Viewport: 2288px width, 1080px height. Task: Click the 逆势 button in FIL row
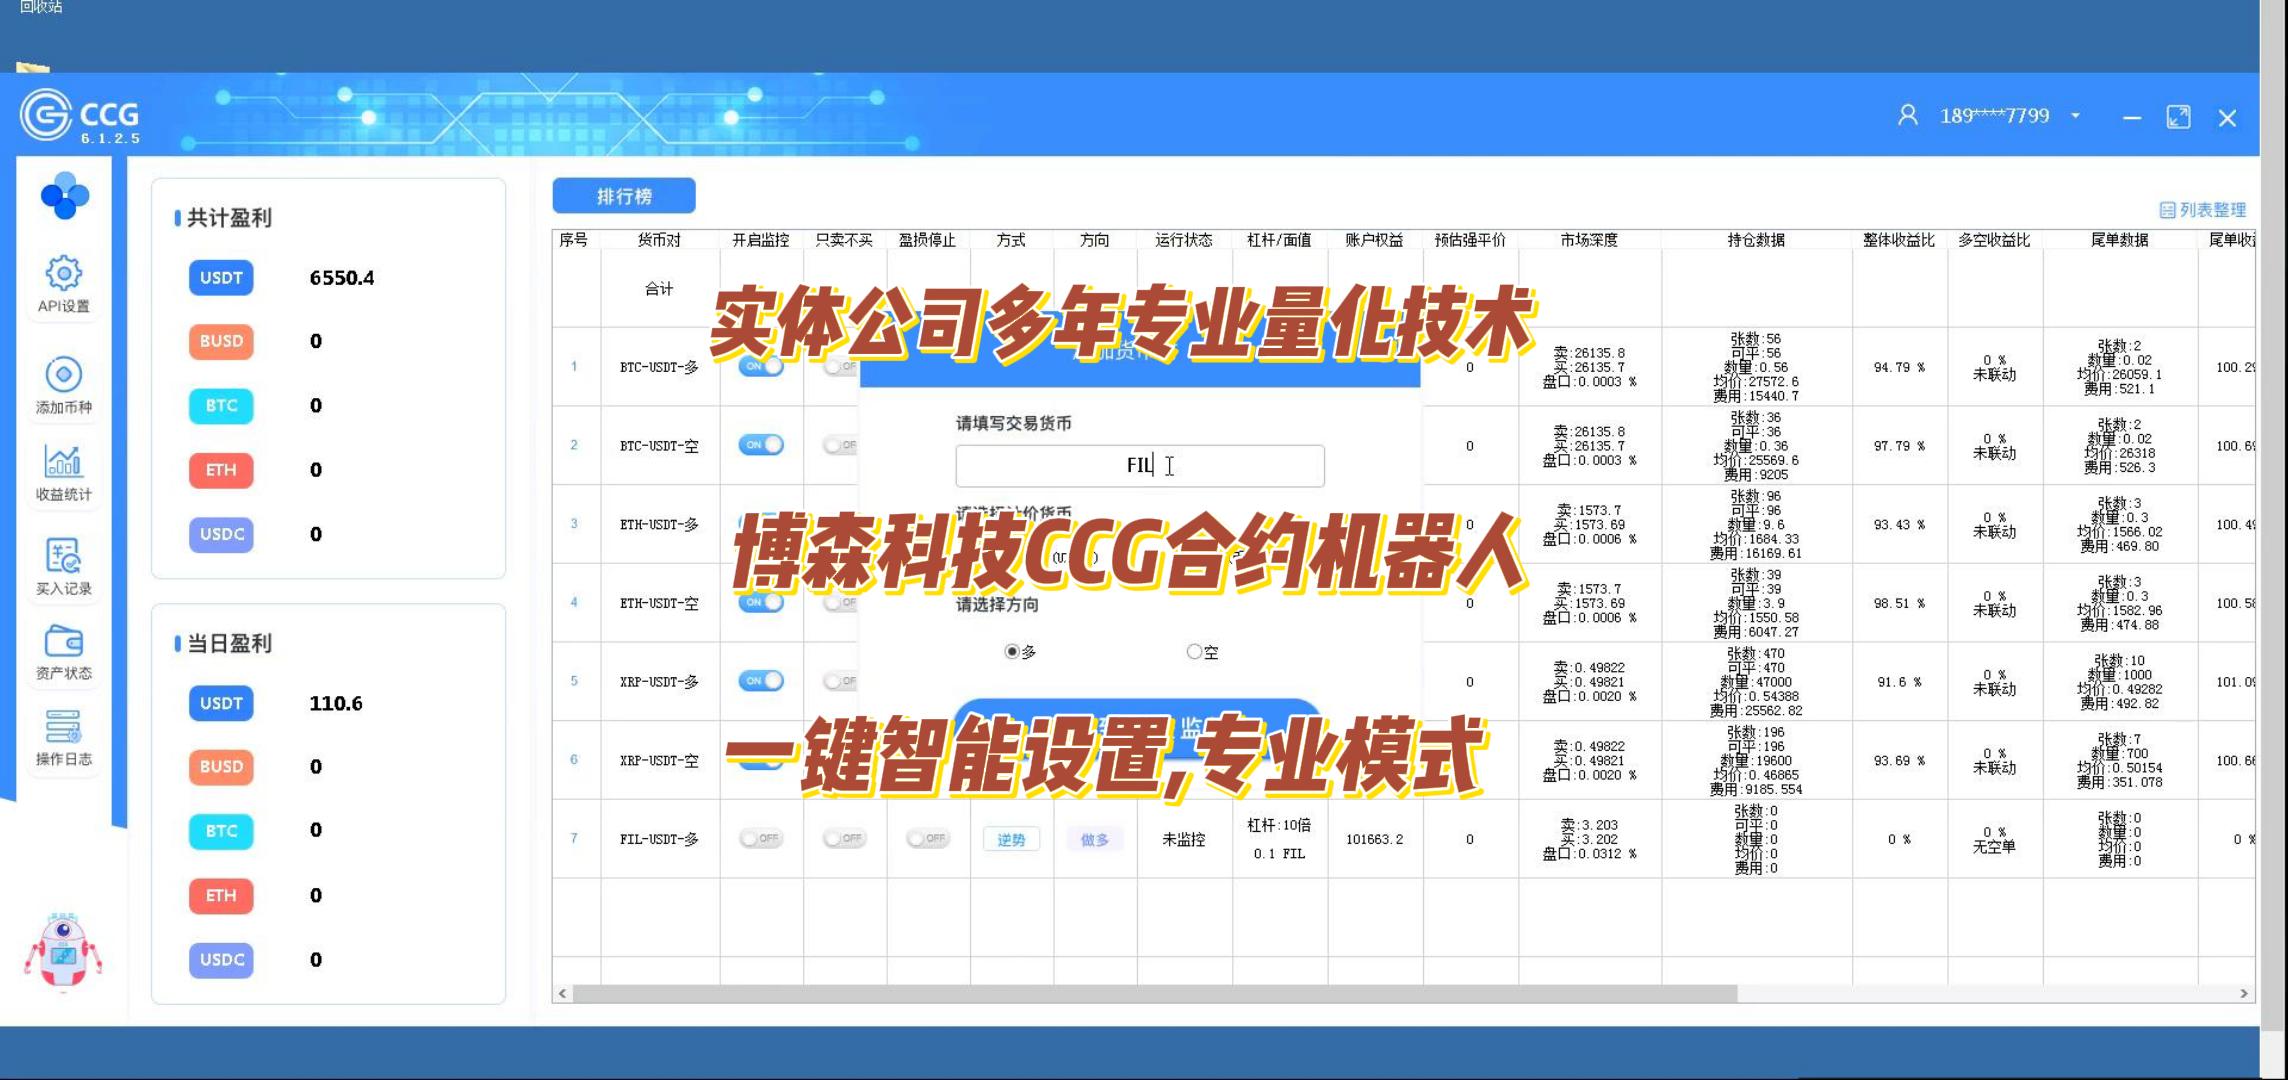(x=1011, y=839)
